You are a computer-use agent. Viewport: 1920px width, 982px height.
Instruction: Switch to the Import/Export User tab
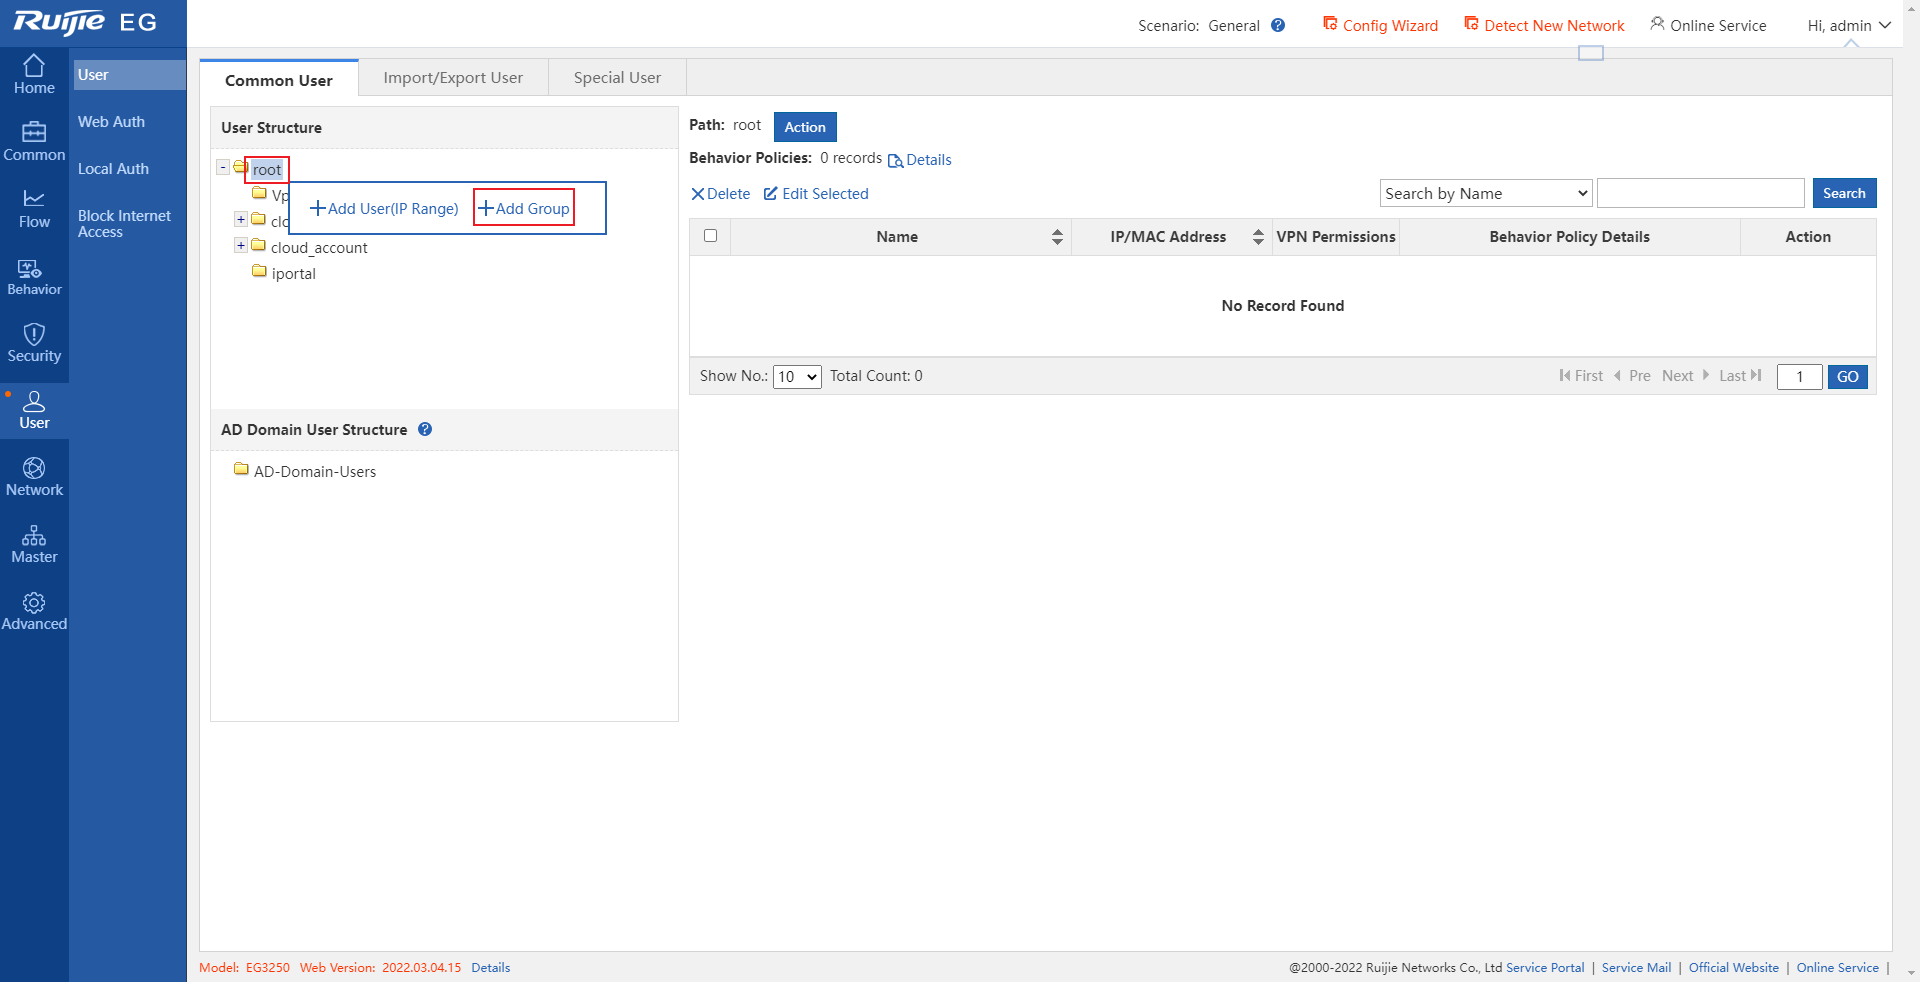(453, 78)
